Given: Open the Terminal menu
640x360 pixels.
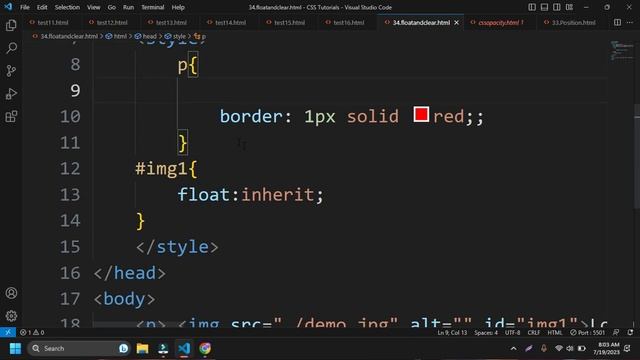Looking at the screenshot, I should click(153, 7).
